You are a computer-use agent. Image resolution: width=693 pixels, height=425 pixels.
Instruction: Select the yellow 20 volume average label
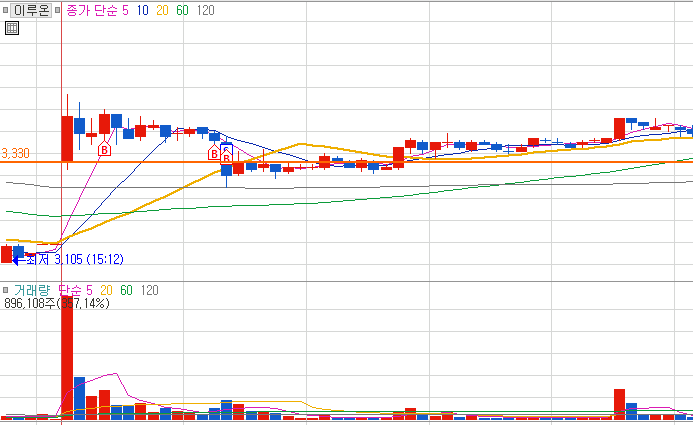(106, 290)
